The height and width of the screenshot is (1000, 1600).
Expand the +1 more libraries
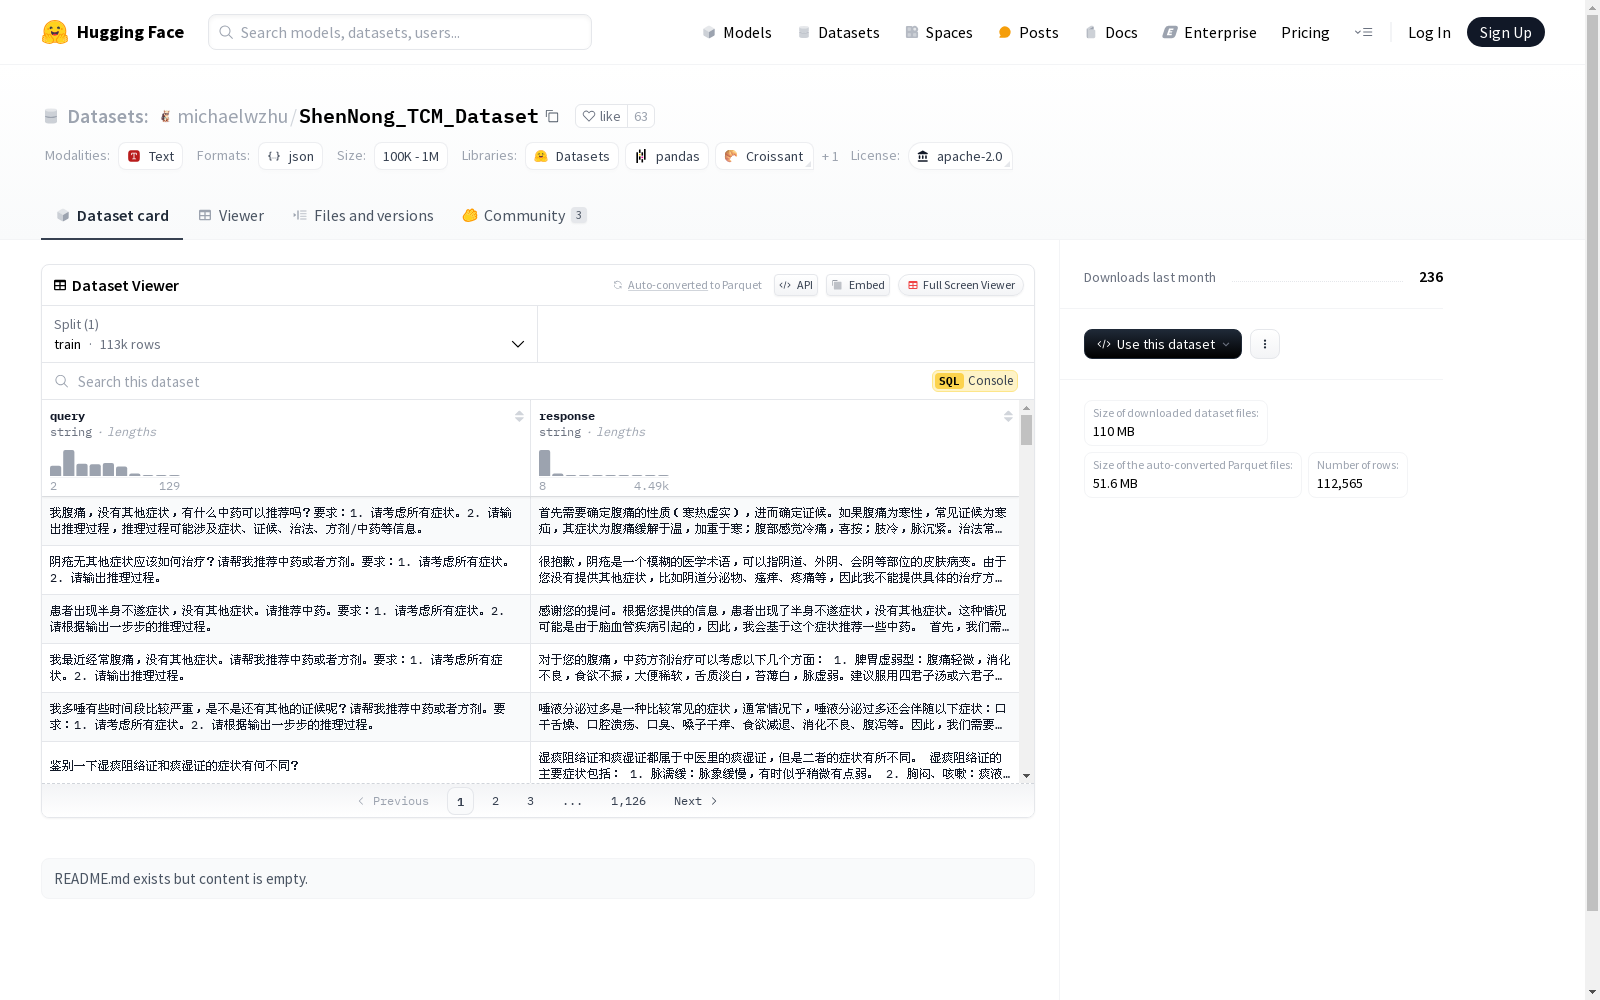point(830,156)
